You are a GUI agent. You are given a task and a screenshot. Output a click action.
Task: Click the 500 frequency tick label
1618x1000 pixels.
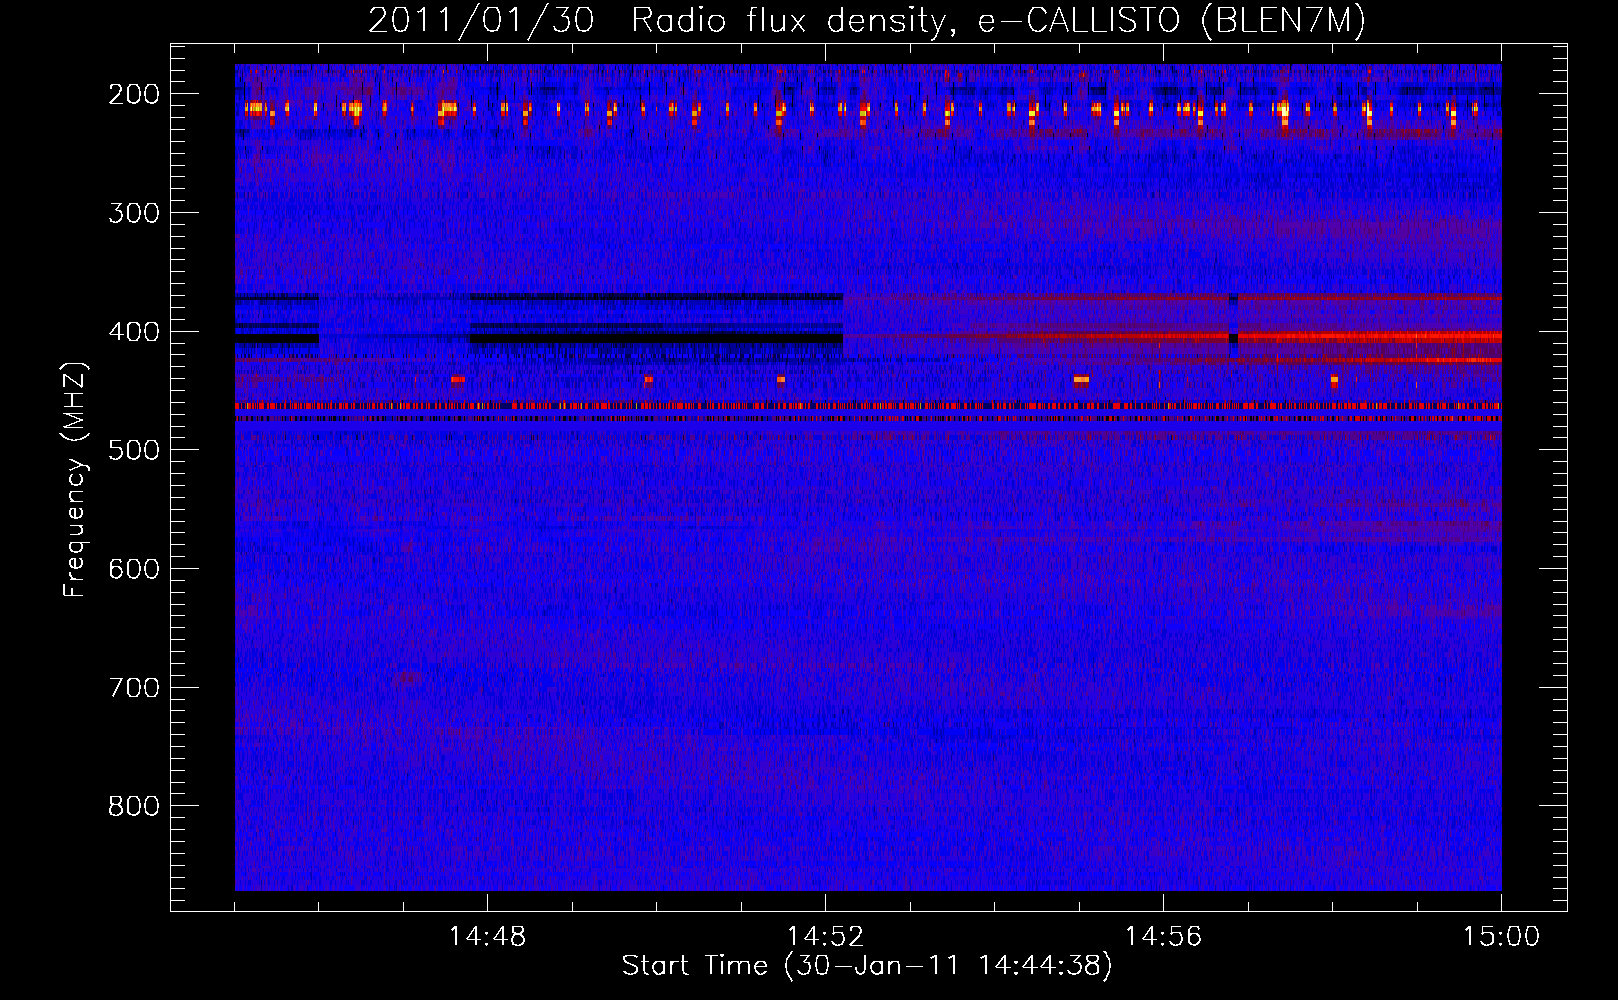[134, 450]
